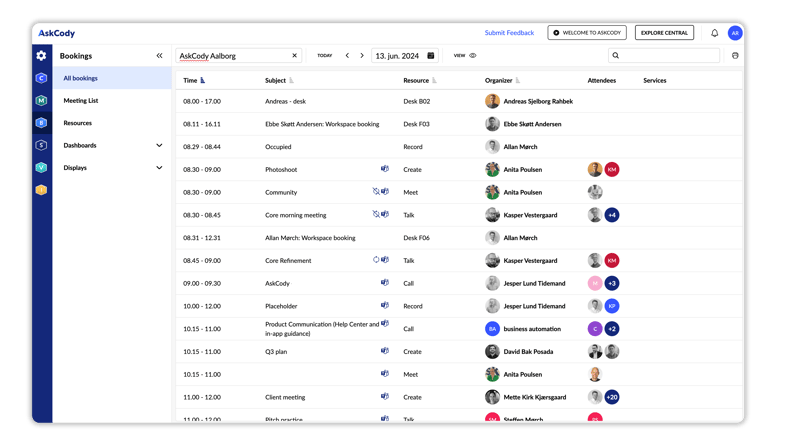Click resource Desk B02

(417, 101)
